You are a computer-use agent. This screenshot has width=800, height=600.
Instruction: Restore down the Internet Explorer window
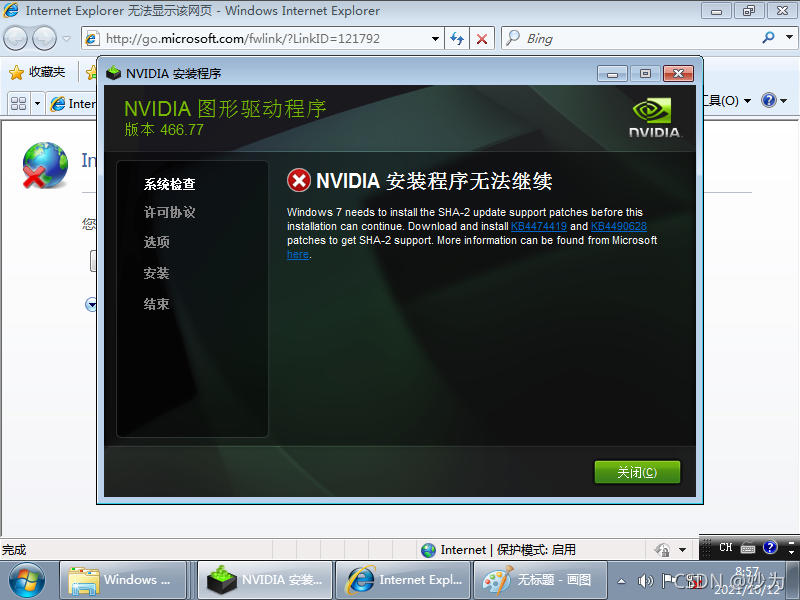[749, 11]
